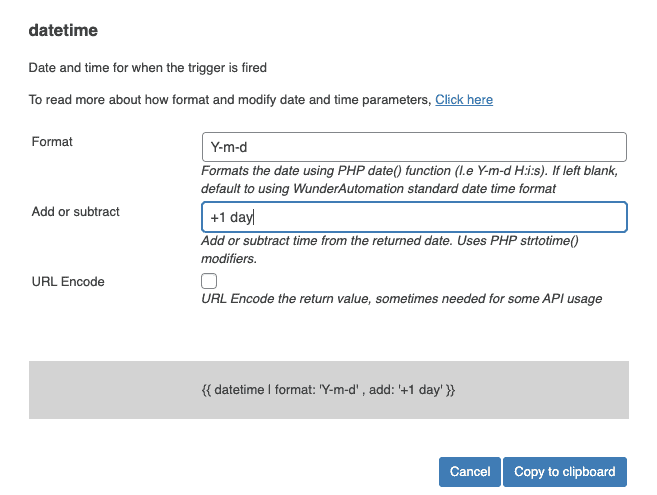Viewport: 657px width, 495px height.
Task: Click the 'Format' field label
Action: click(52, 142)
